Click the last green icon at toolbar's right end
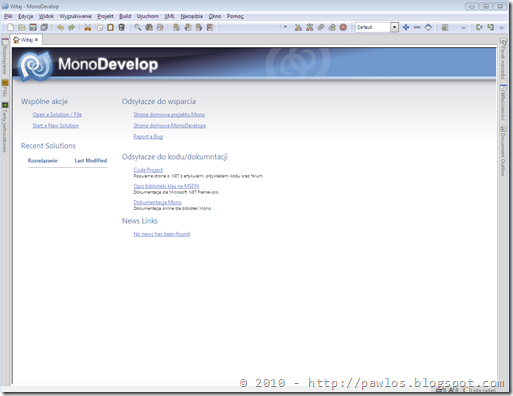This screenshot has height=396, width=513. point(490,27)
